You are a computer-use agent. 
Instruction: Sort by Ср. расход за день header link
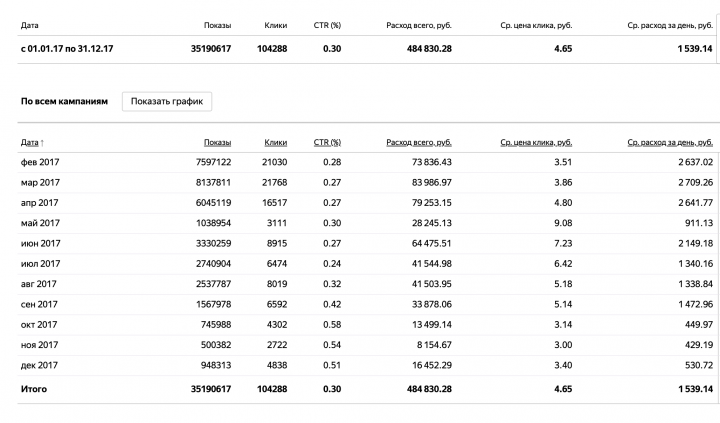pos(670,142)
